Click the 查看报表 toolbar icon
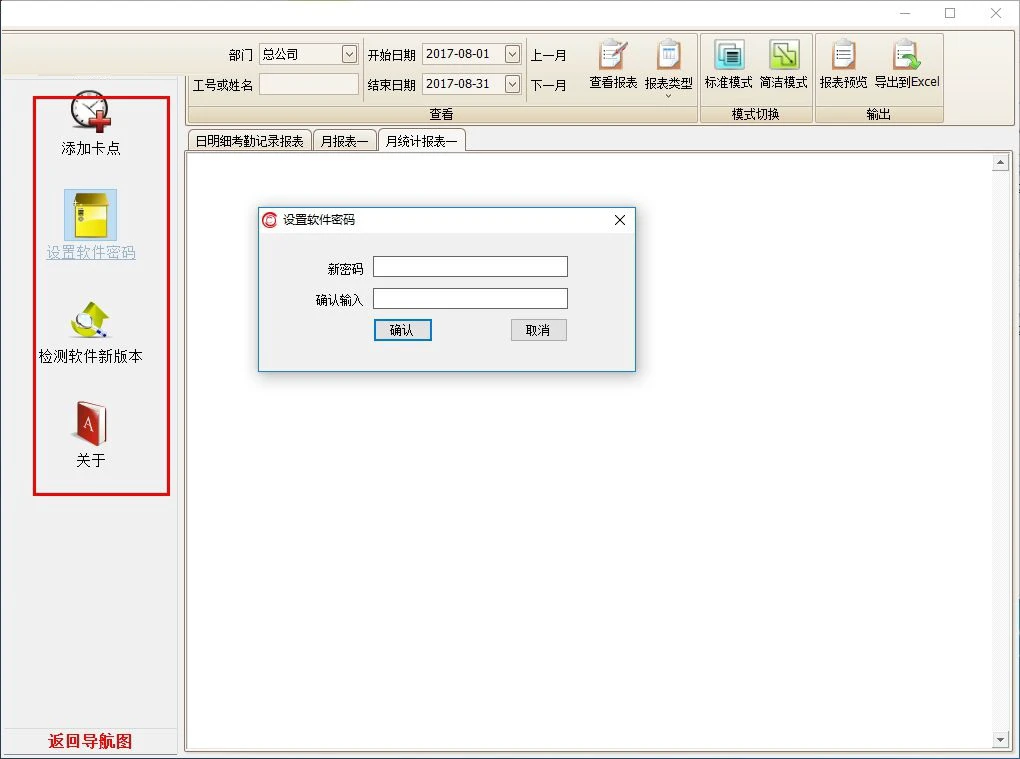 coord(613,56)
